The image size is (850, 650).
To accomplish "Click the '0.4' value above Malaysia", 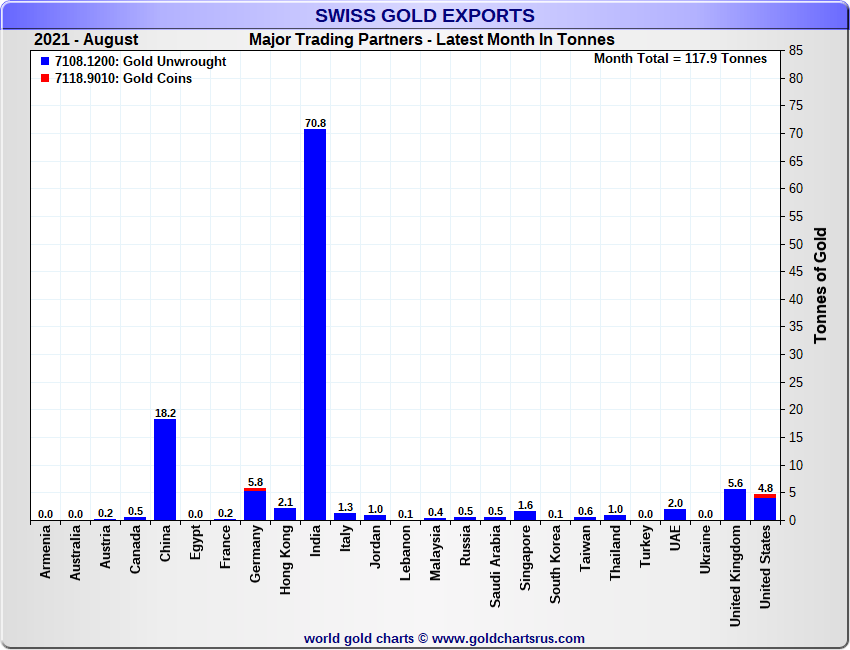I will click(x=435, y=512).
